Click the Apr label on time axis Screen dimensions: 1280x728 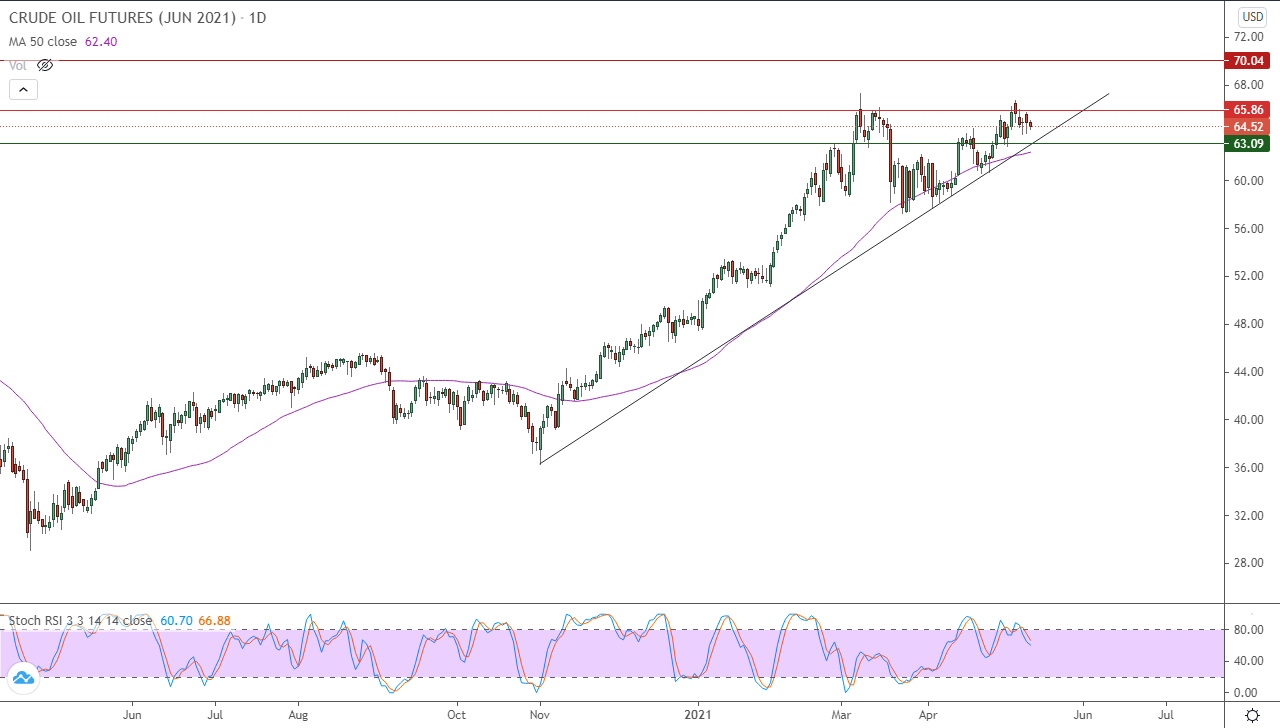click(928, 716)
